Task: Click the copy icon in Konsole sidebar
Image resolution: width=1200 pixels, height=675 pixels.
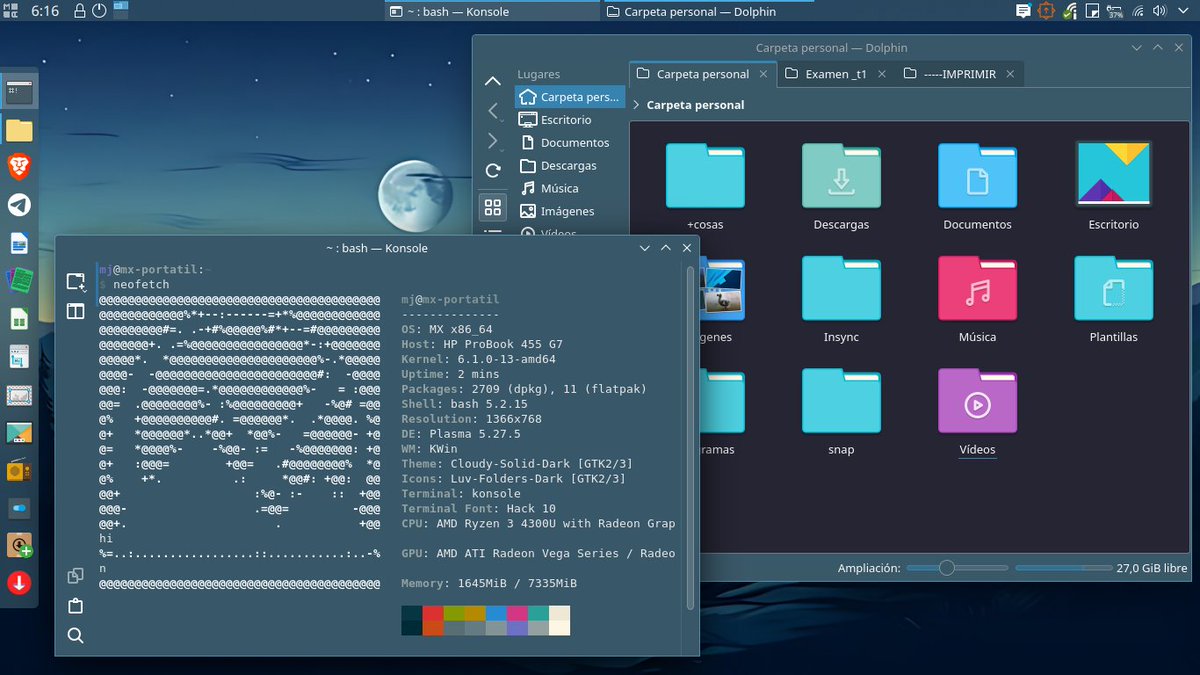Action: pyautogui.click(x=75, y=576)
